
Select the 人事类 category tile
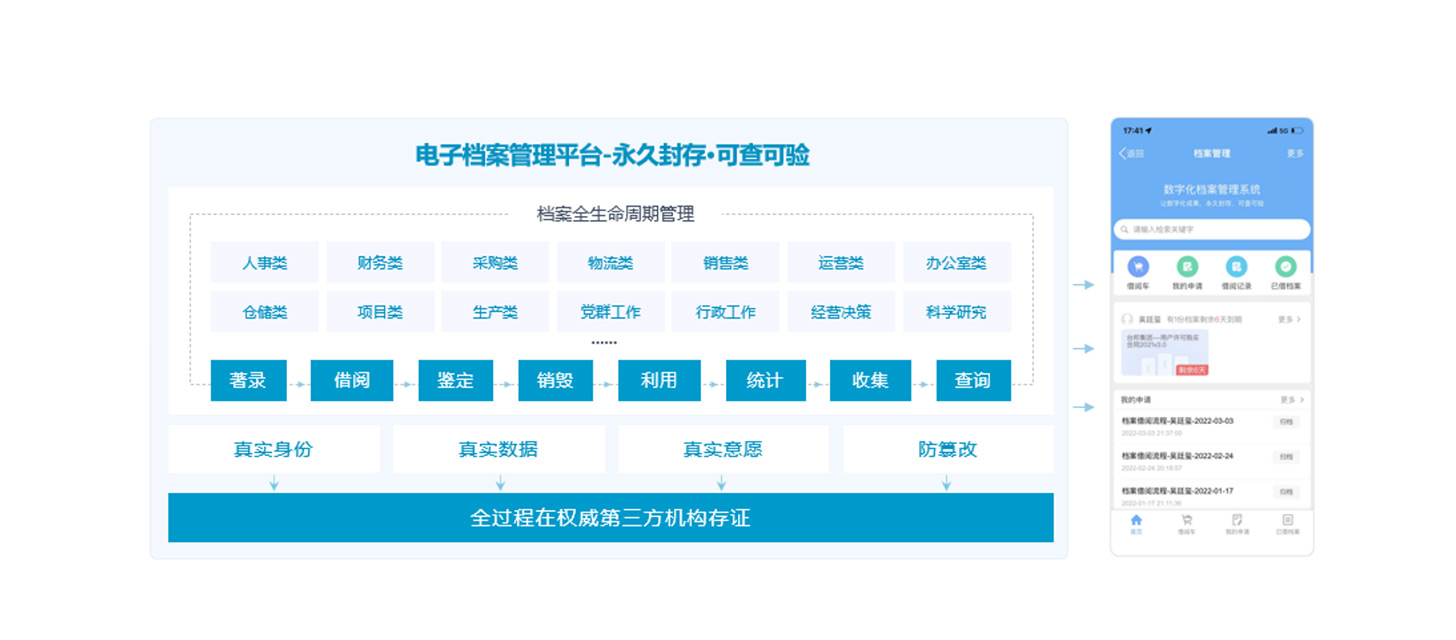click(x=264, y=263)
